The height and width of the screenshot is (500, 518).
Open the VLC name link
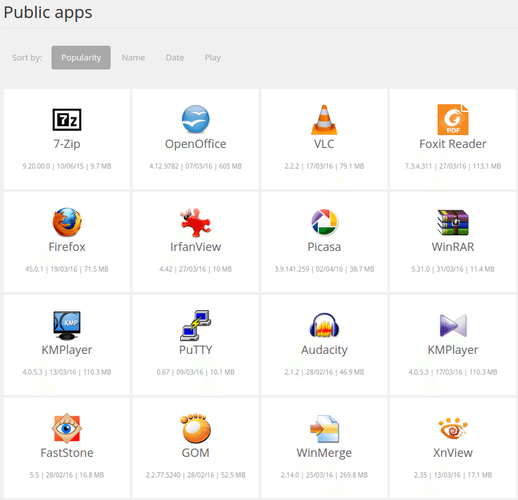(x=324, y=144)
